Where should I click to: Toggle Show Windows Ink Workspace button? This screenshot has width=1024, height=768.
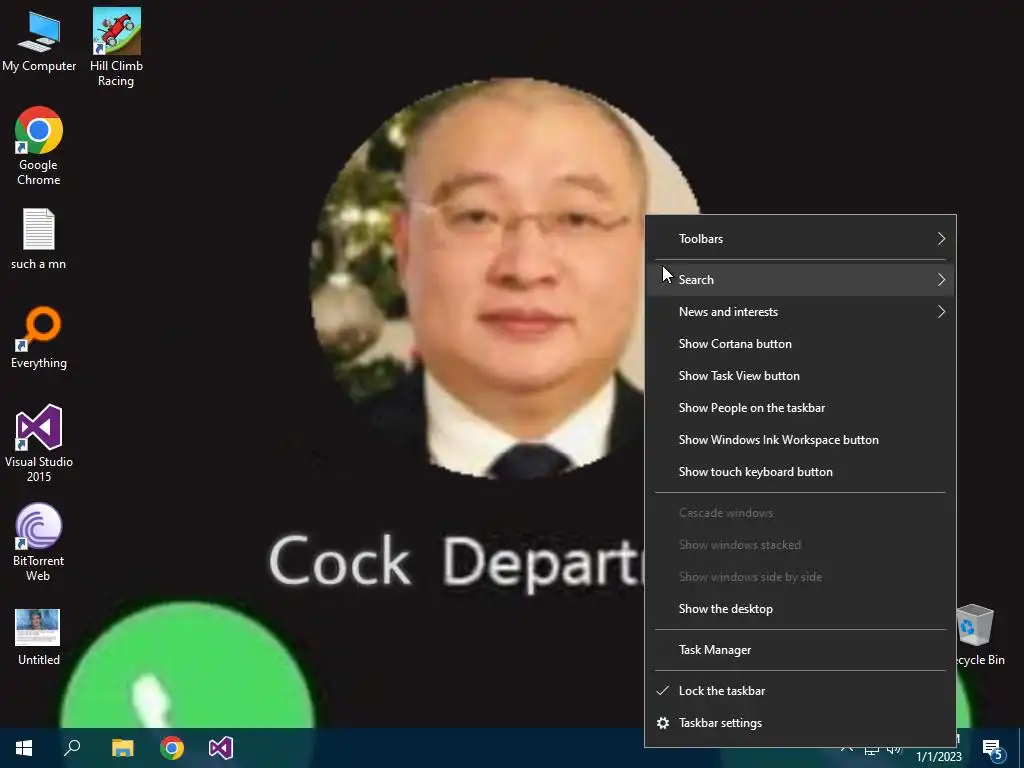tap(800, 440)
